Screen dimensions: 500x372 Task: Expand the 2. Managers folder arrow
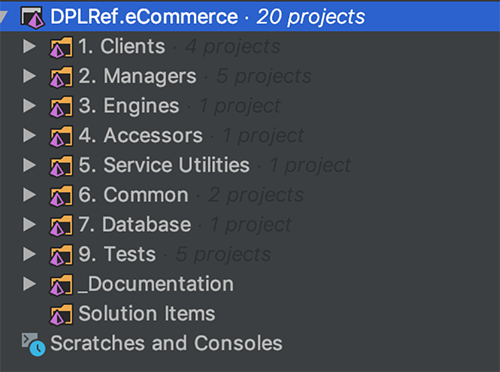(29, 76)
